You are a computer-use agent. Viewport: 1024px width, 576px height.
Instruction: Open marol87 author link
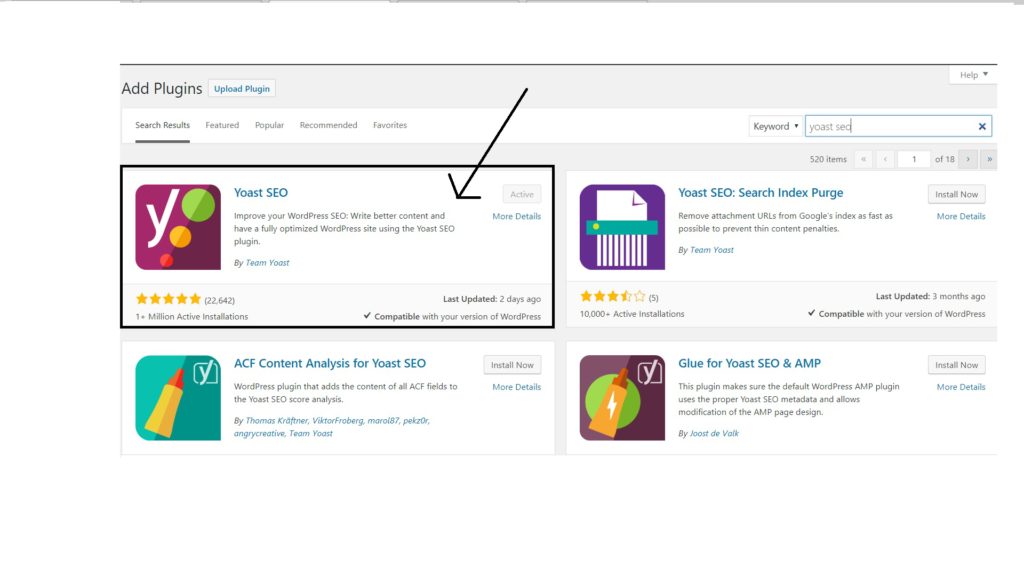(x=383, y=421)
